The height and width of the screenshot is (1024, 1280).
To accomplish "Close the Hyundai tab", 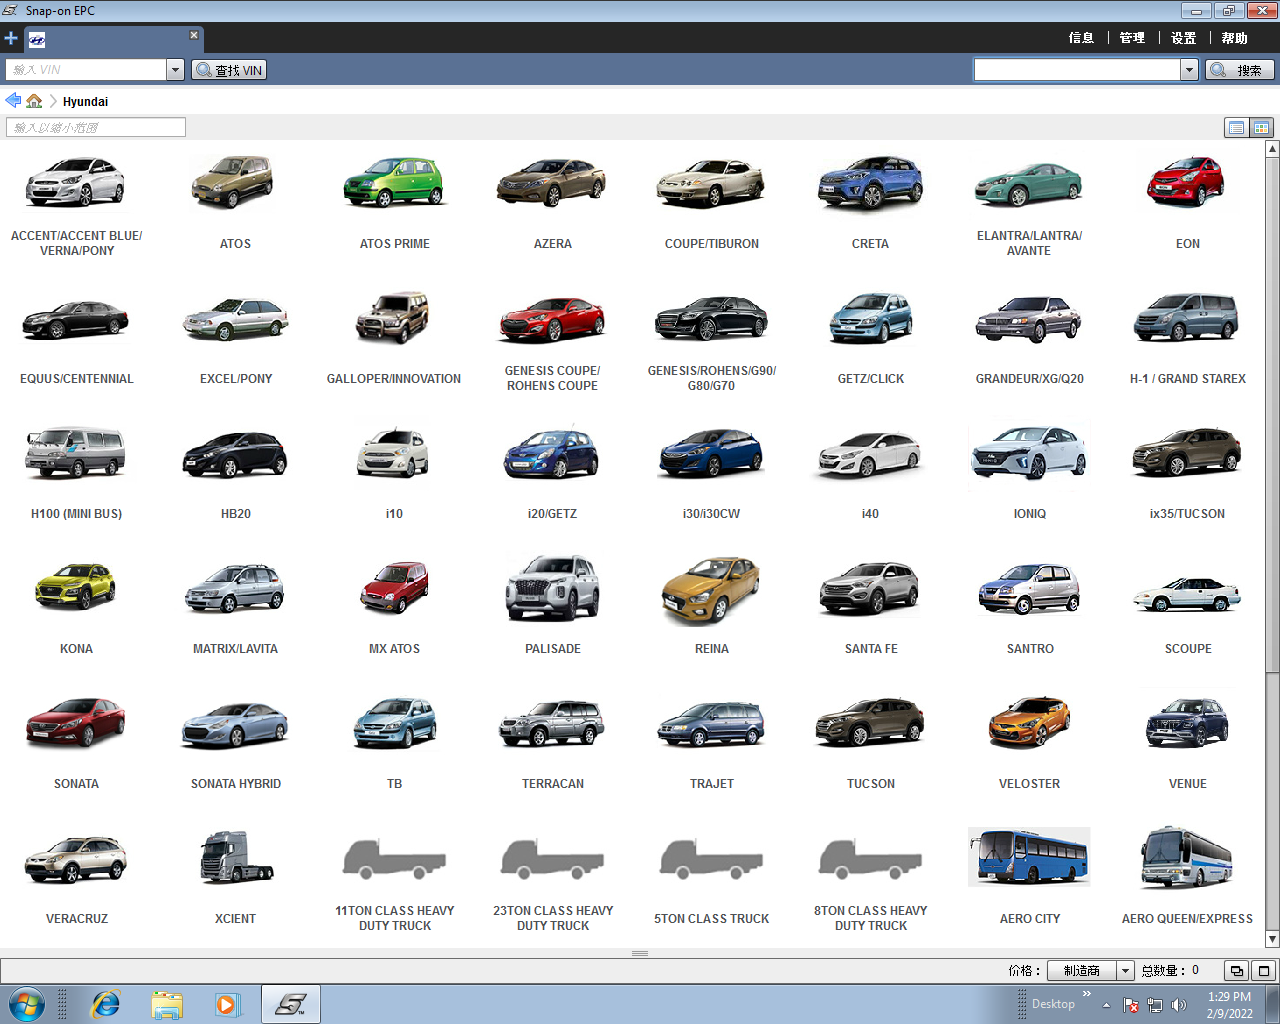I will (x=194, y=35).
